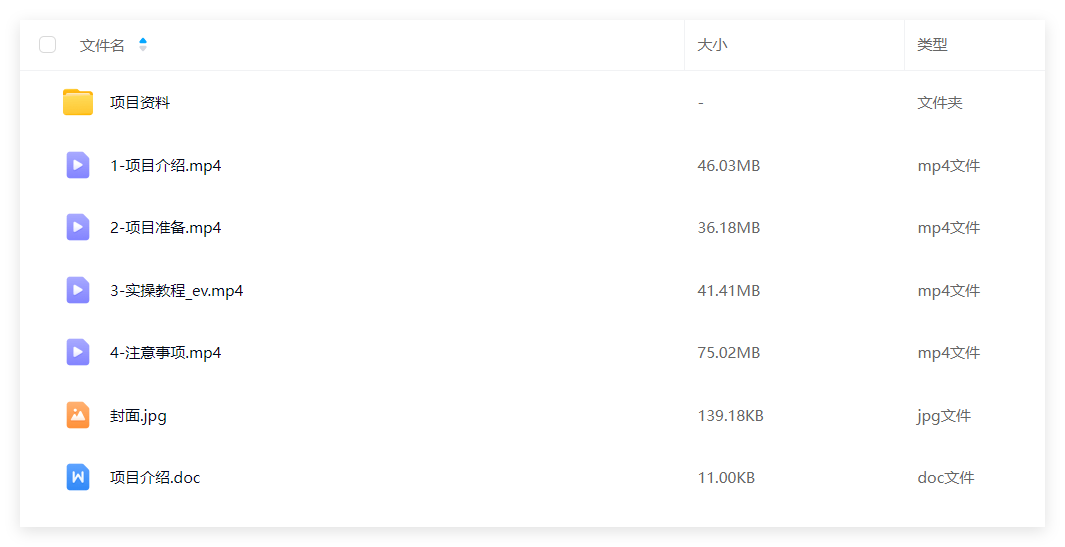
Task: Sort by file name using the arrow toggle
Action: pos(143,45)
